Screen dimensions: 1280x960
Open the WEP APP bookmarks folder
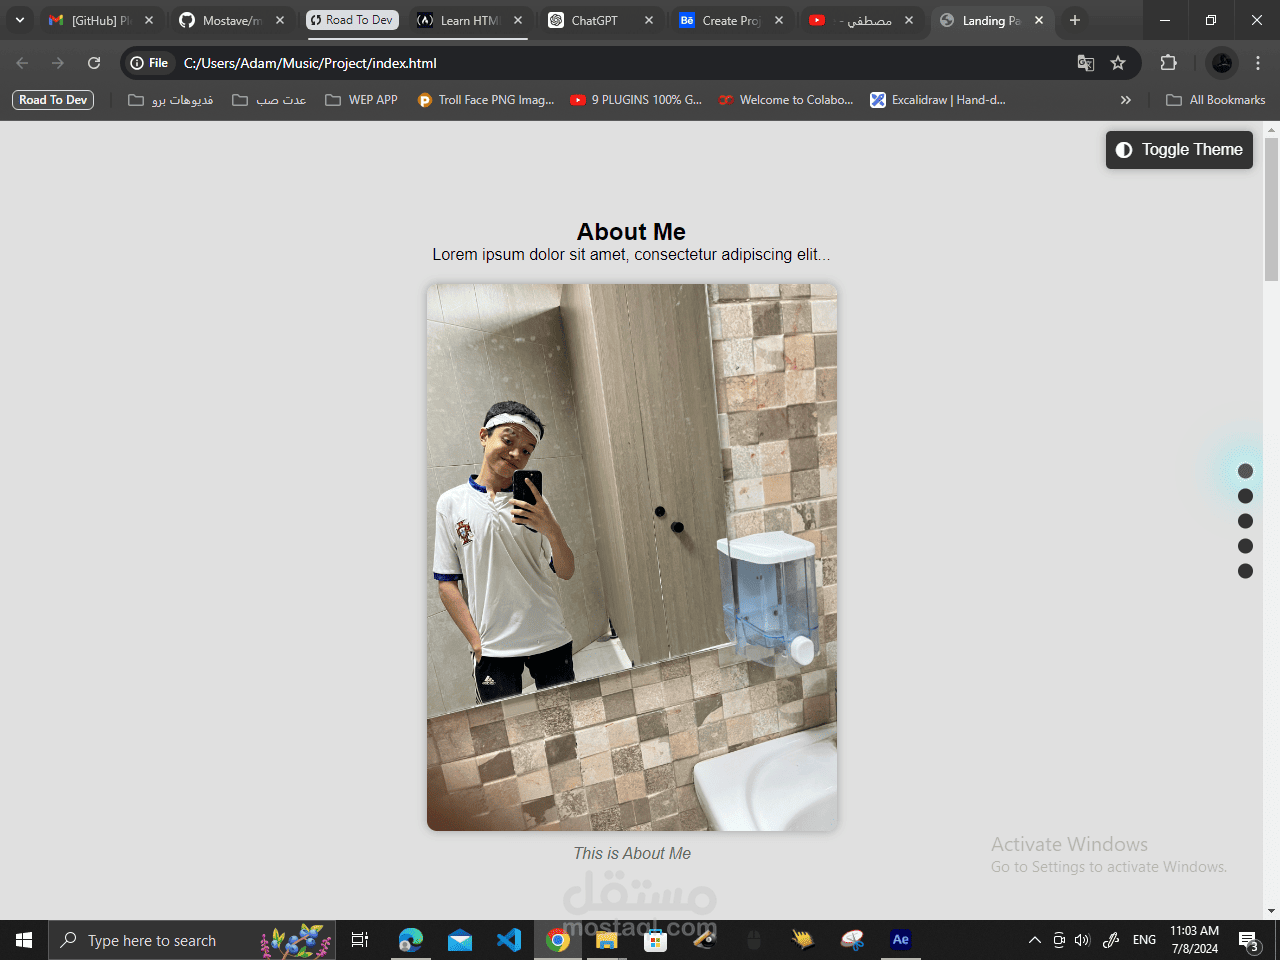click(x=361, y=100)
